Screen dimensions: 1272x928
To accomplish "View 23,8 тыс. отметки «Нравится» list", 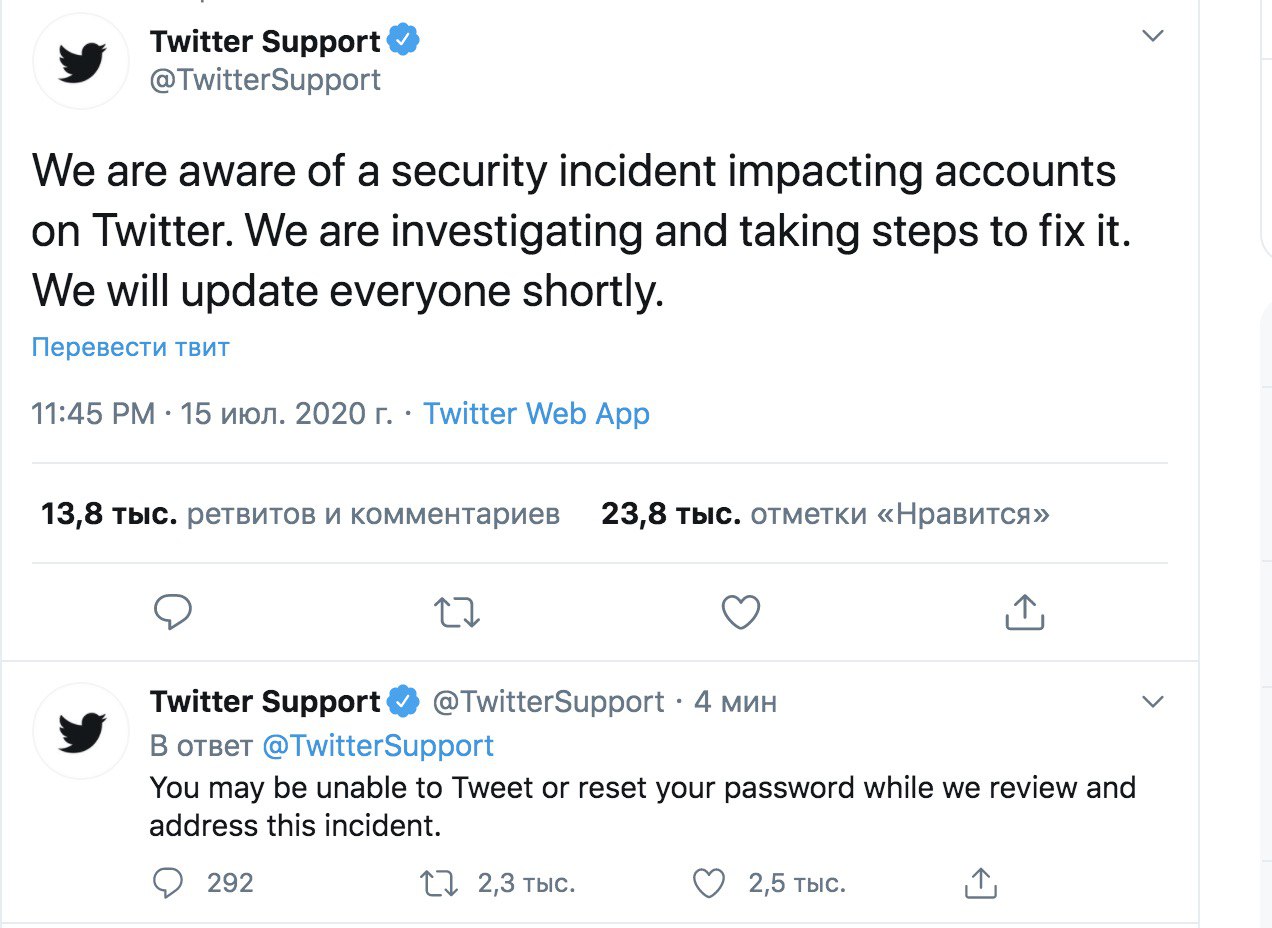I will tap(825, 514).
